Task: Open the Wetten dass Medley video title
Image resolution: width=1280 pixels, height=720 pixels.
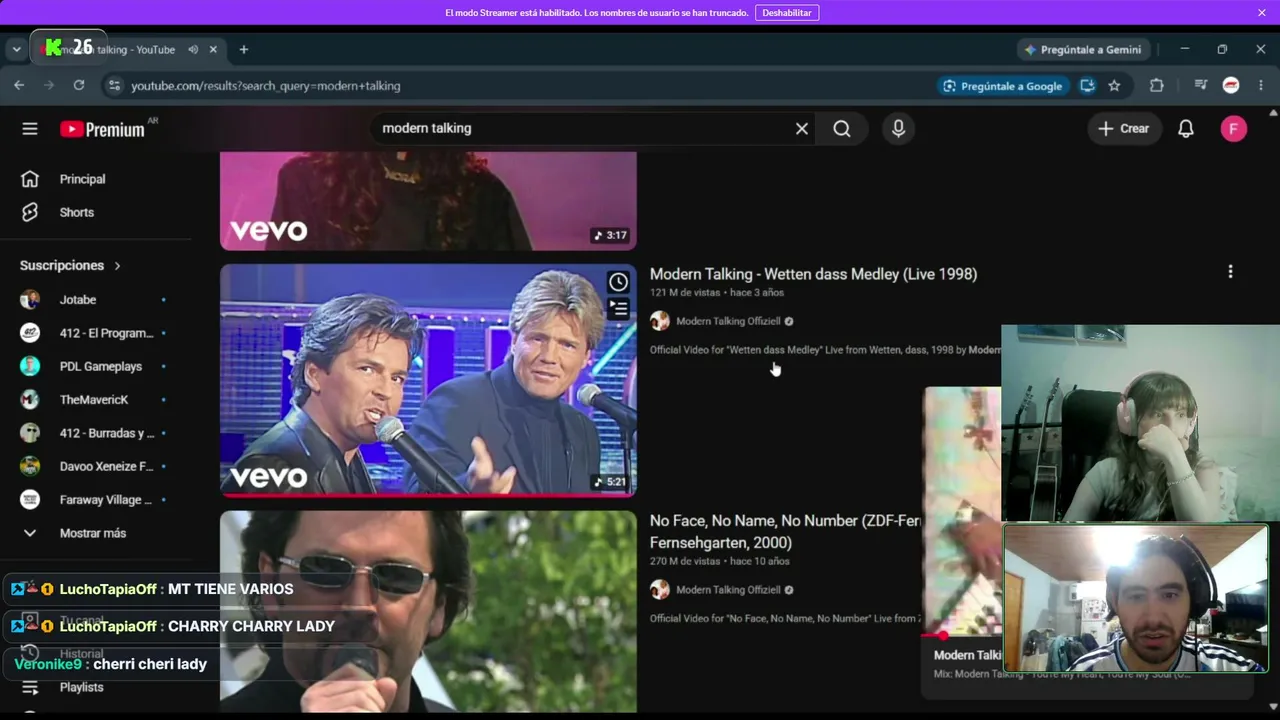Action: (813, 274)
